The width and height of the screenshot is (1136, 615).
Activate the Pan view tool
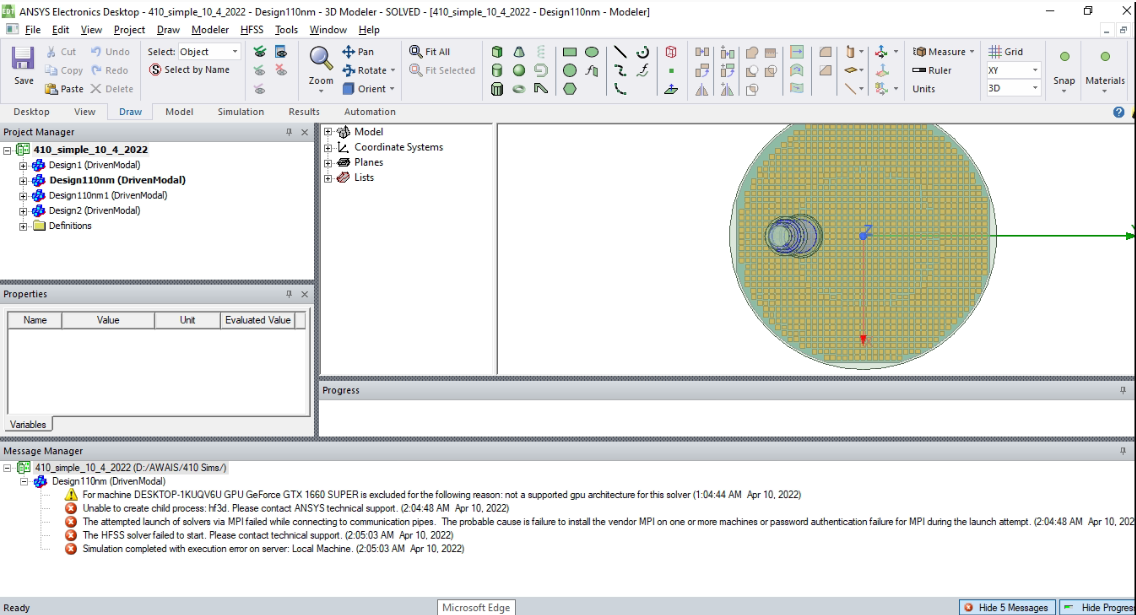click(358, 52)
